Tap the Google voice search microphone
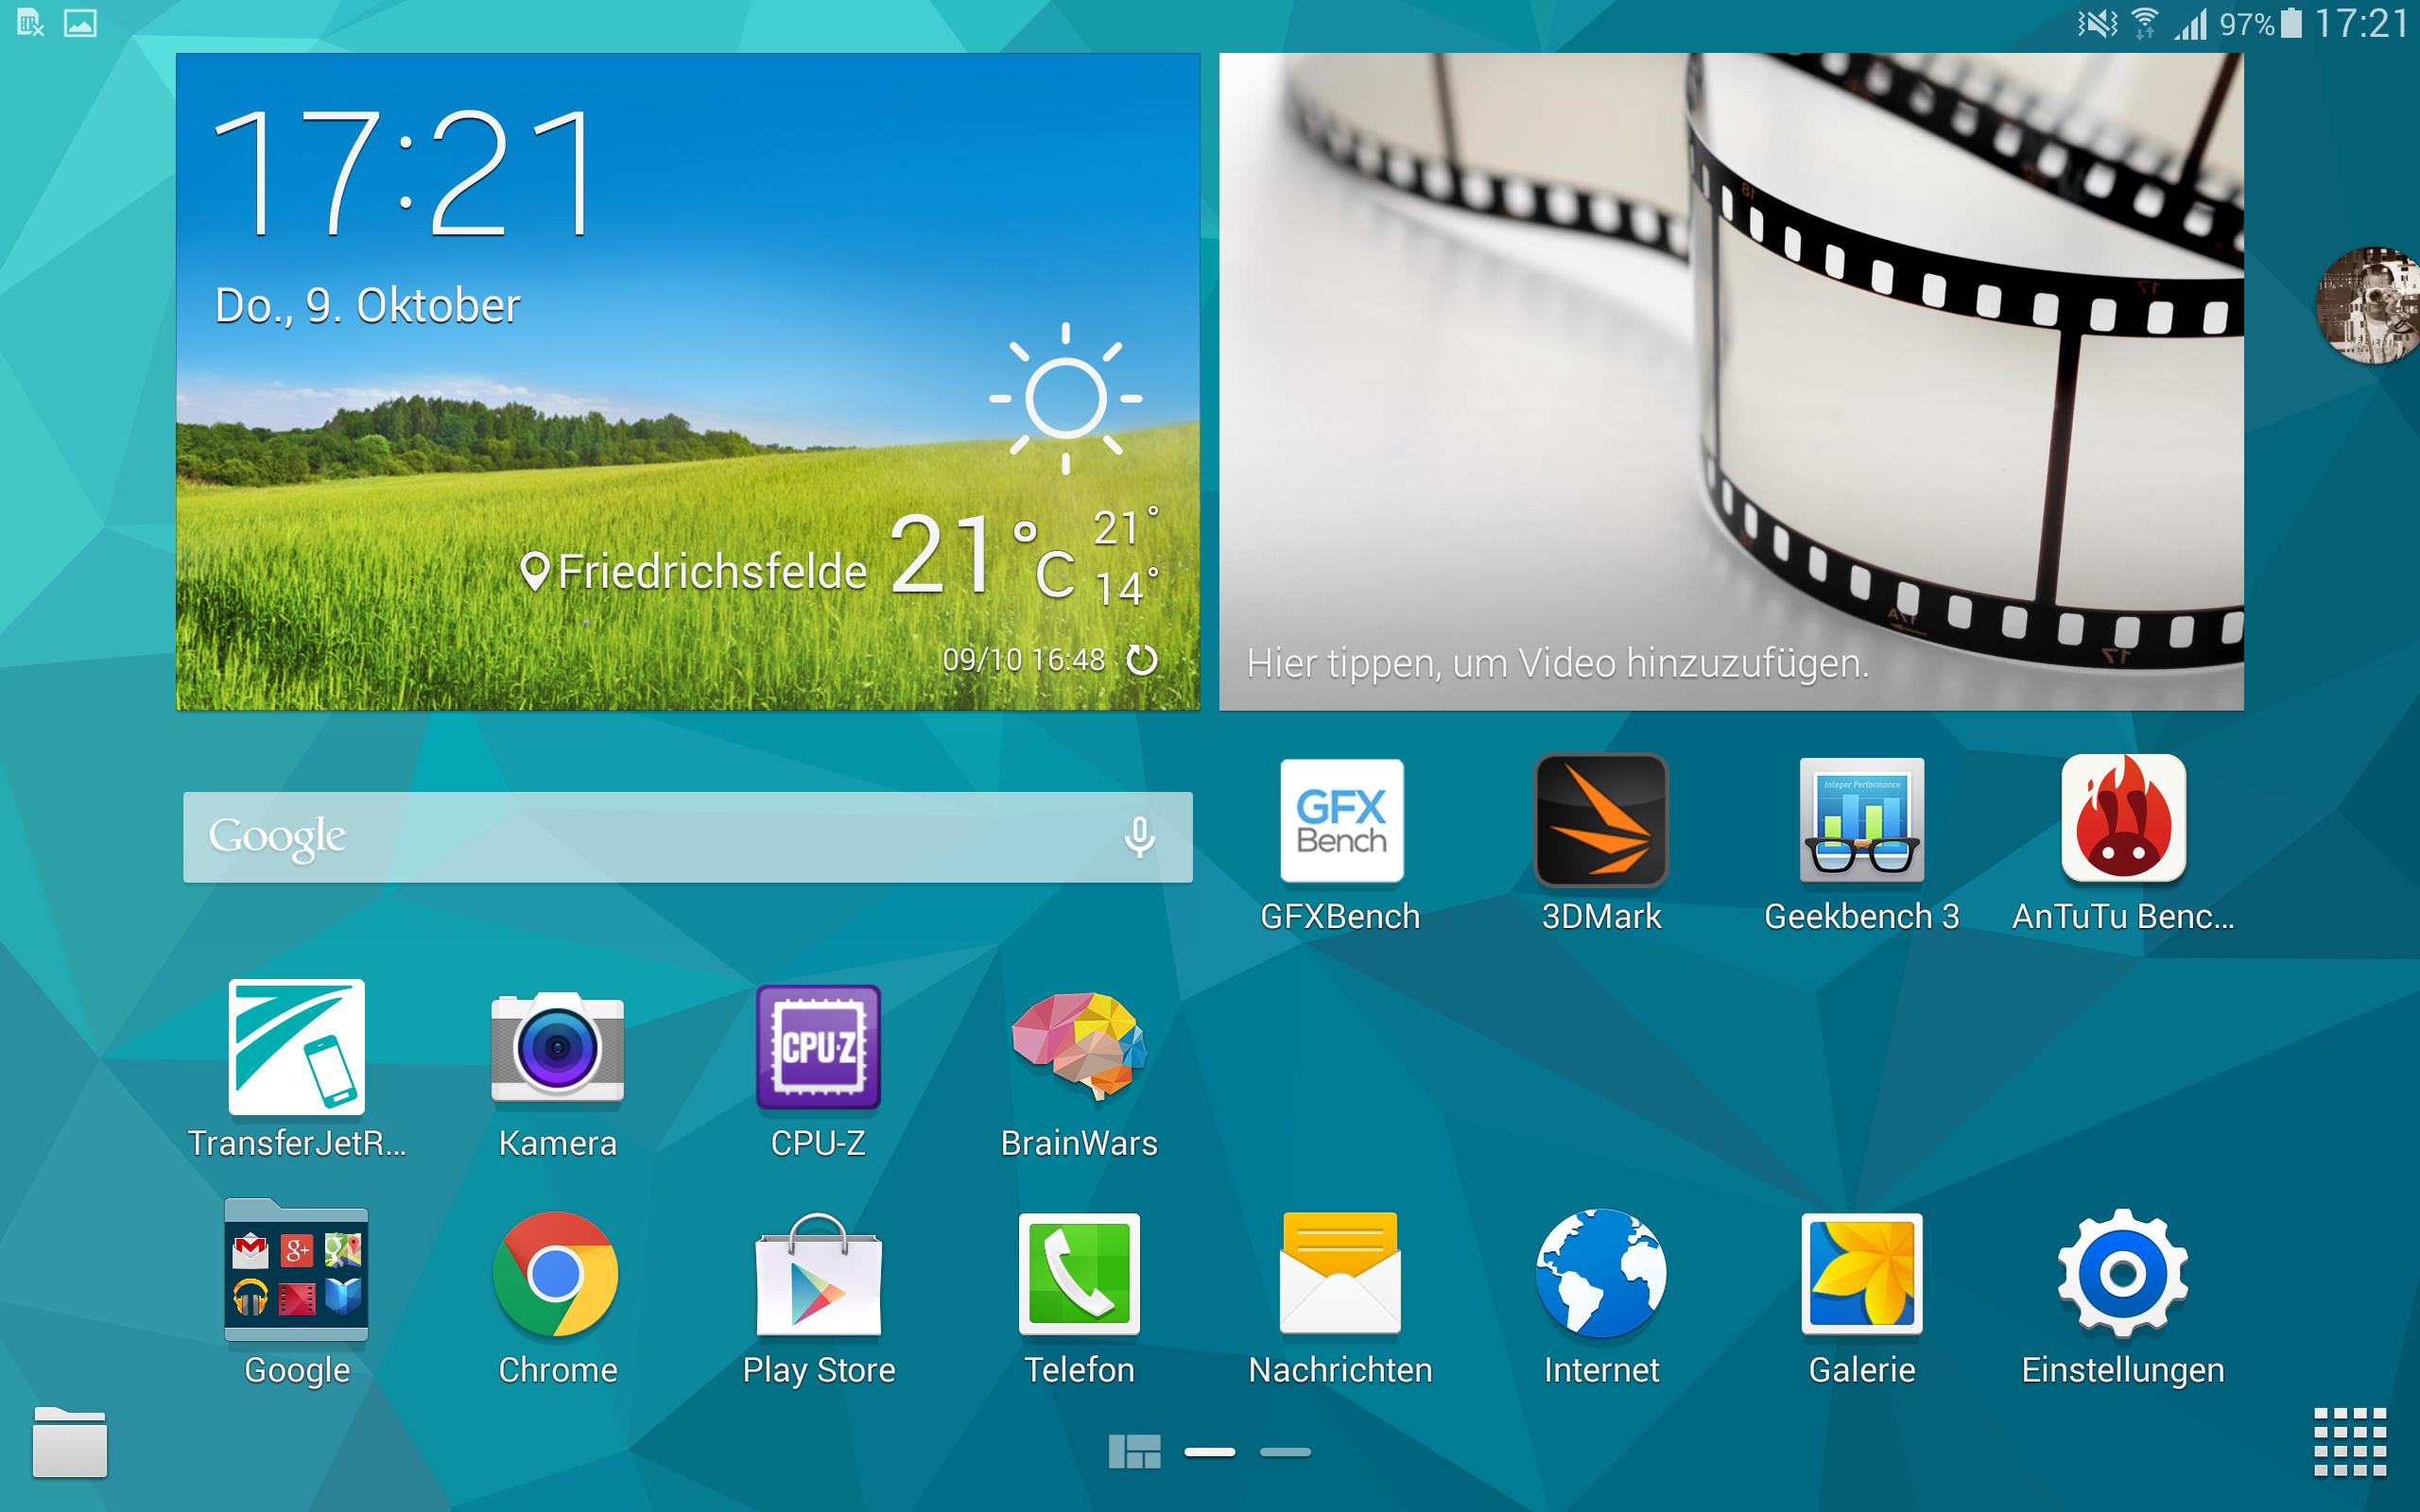 pyautogui.click(x=1139, y=837)
